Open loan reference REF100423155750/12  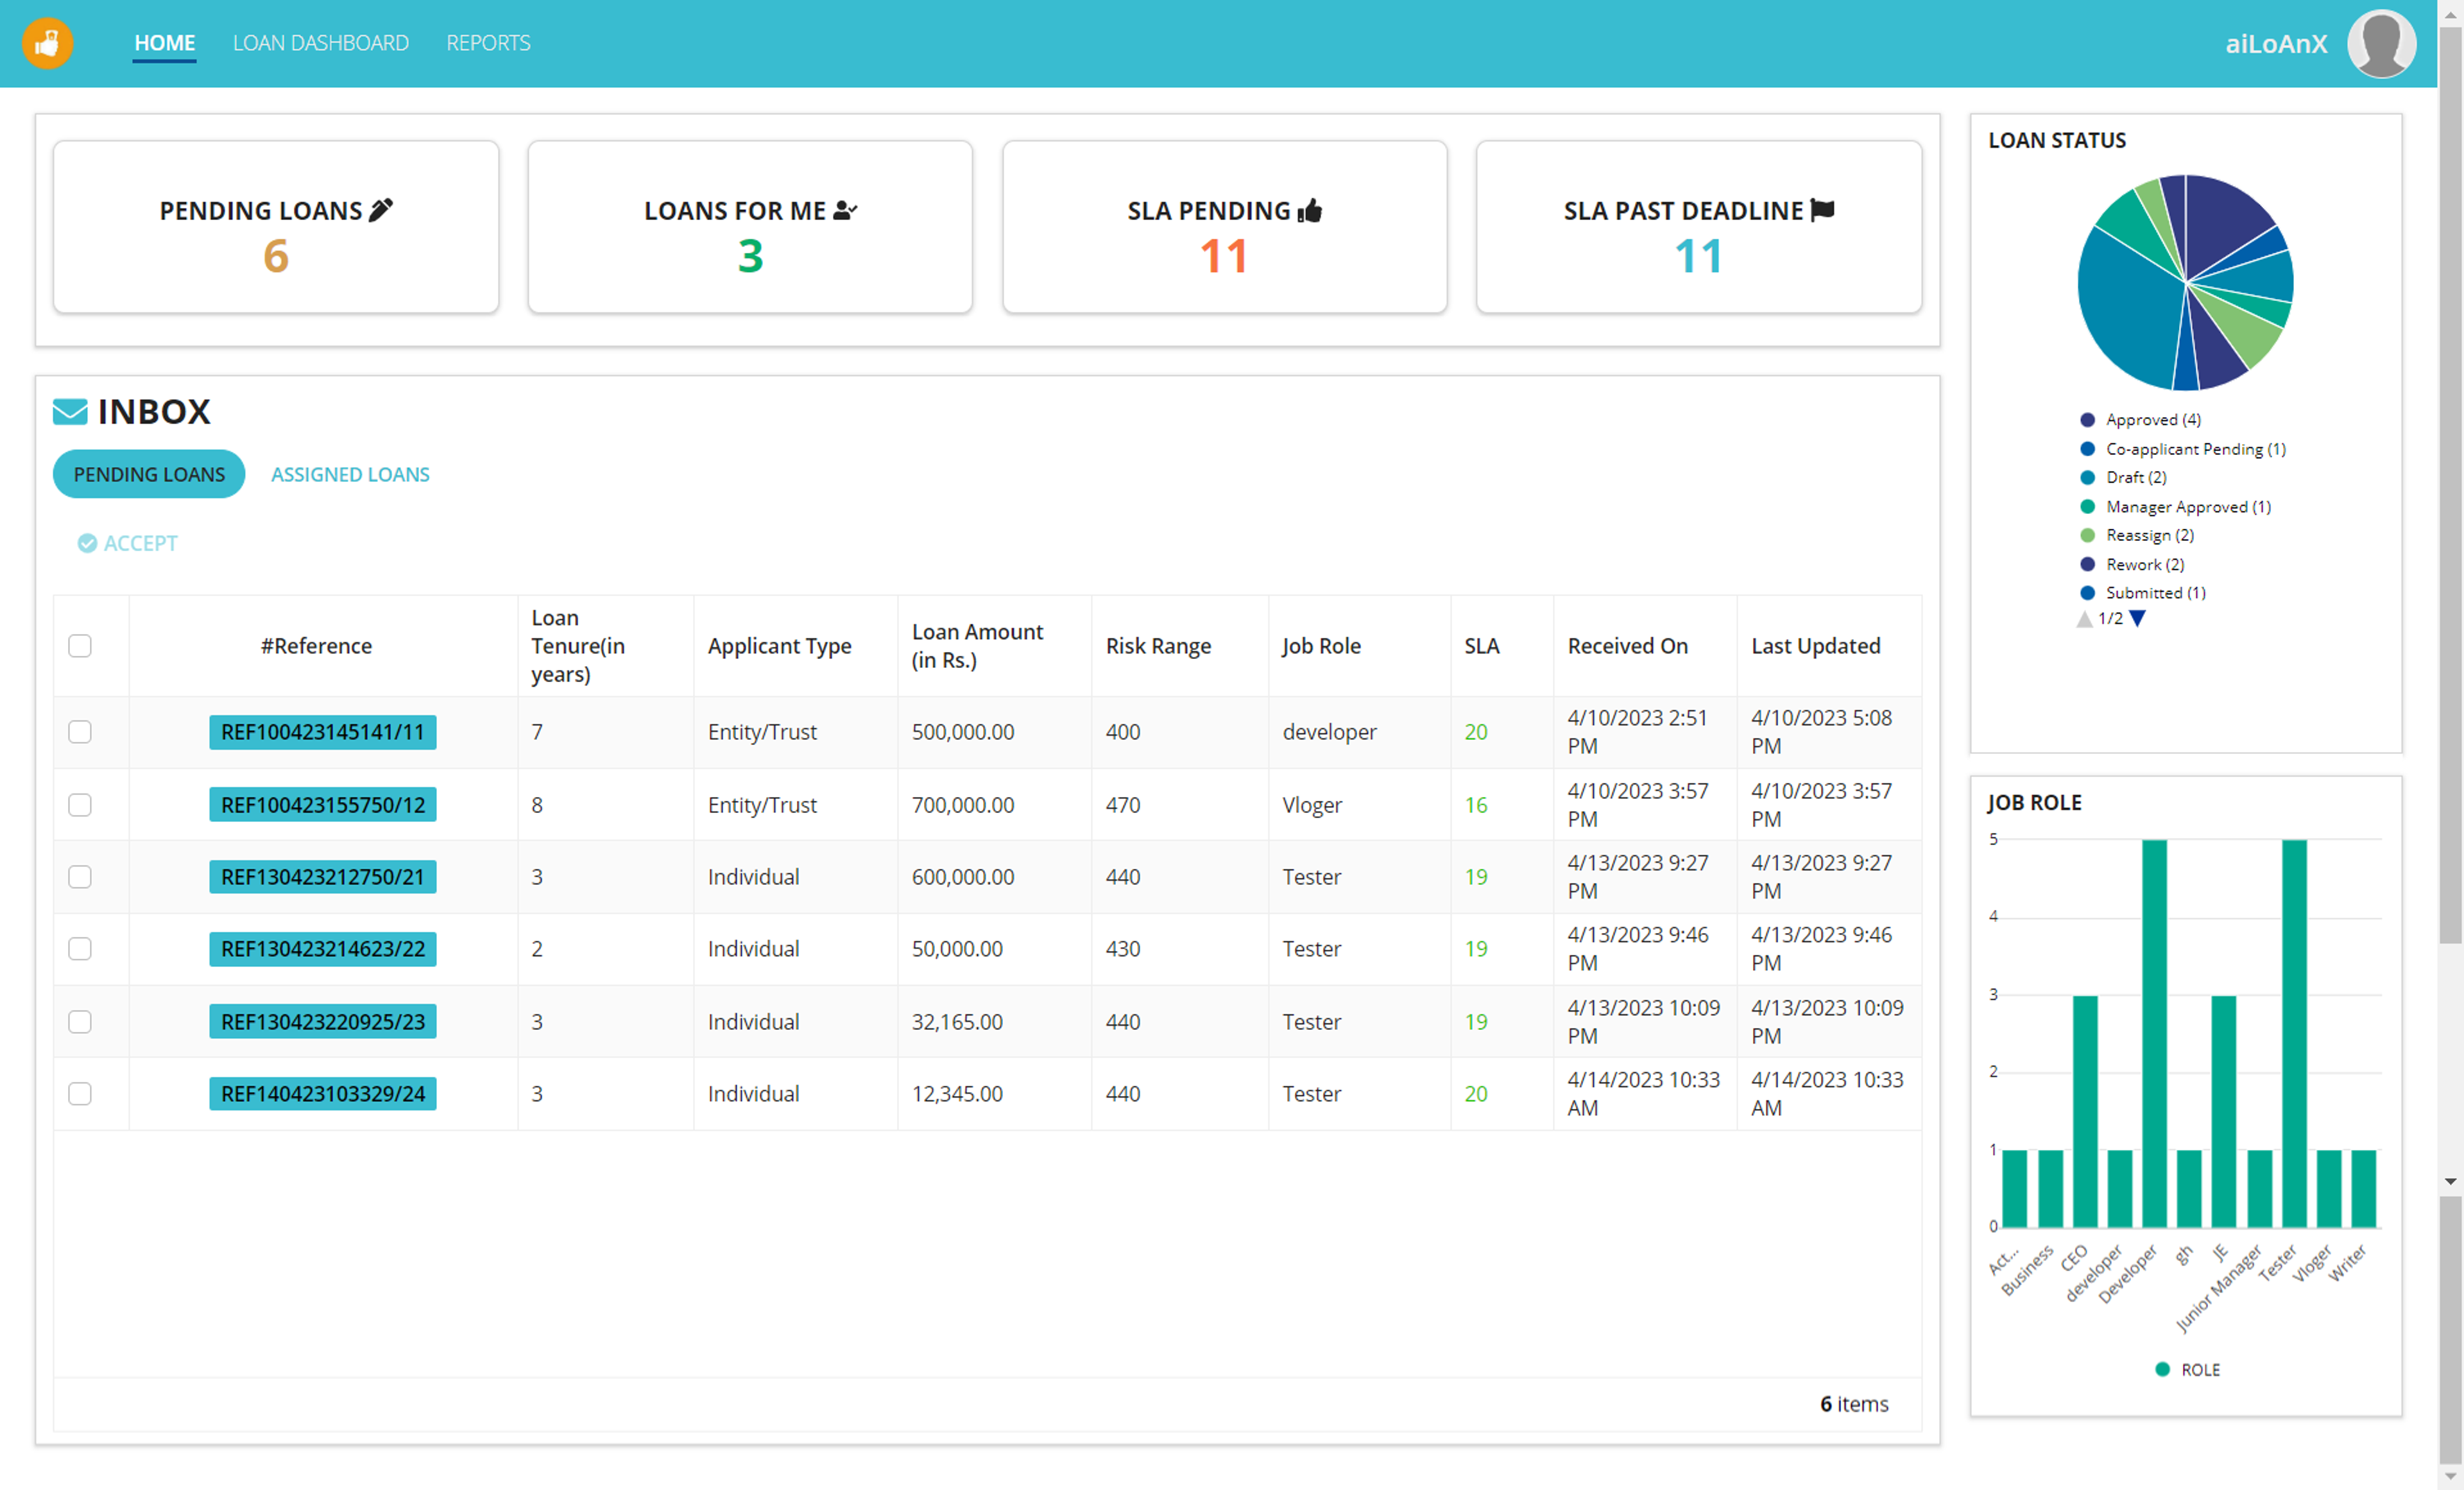point(323,805)
